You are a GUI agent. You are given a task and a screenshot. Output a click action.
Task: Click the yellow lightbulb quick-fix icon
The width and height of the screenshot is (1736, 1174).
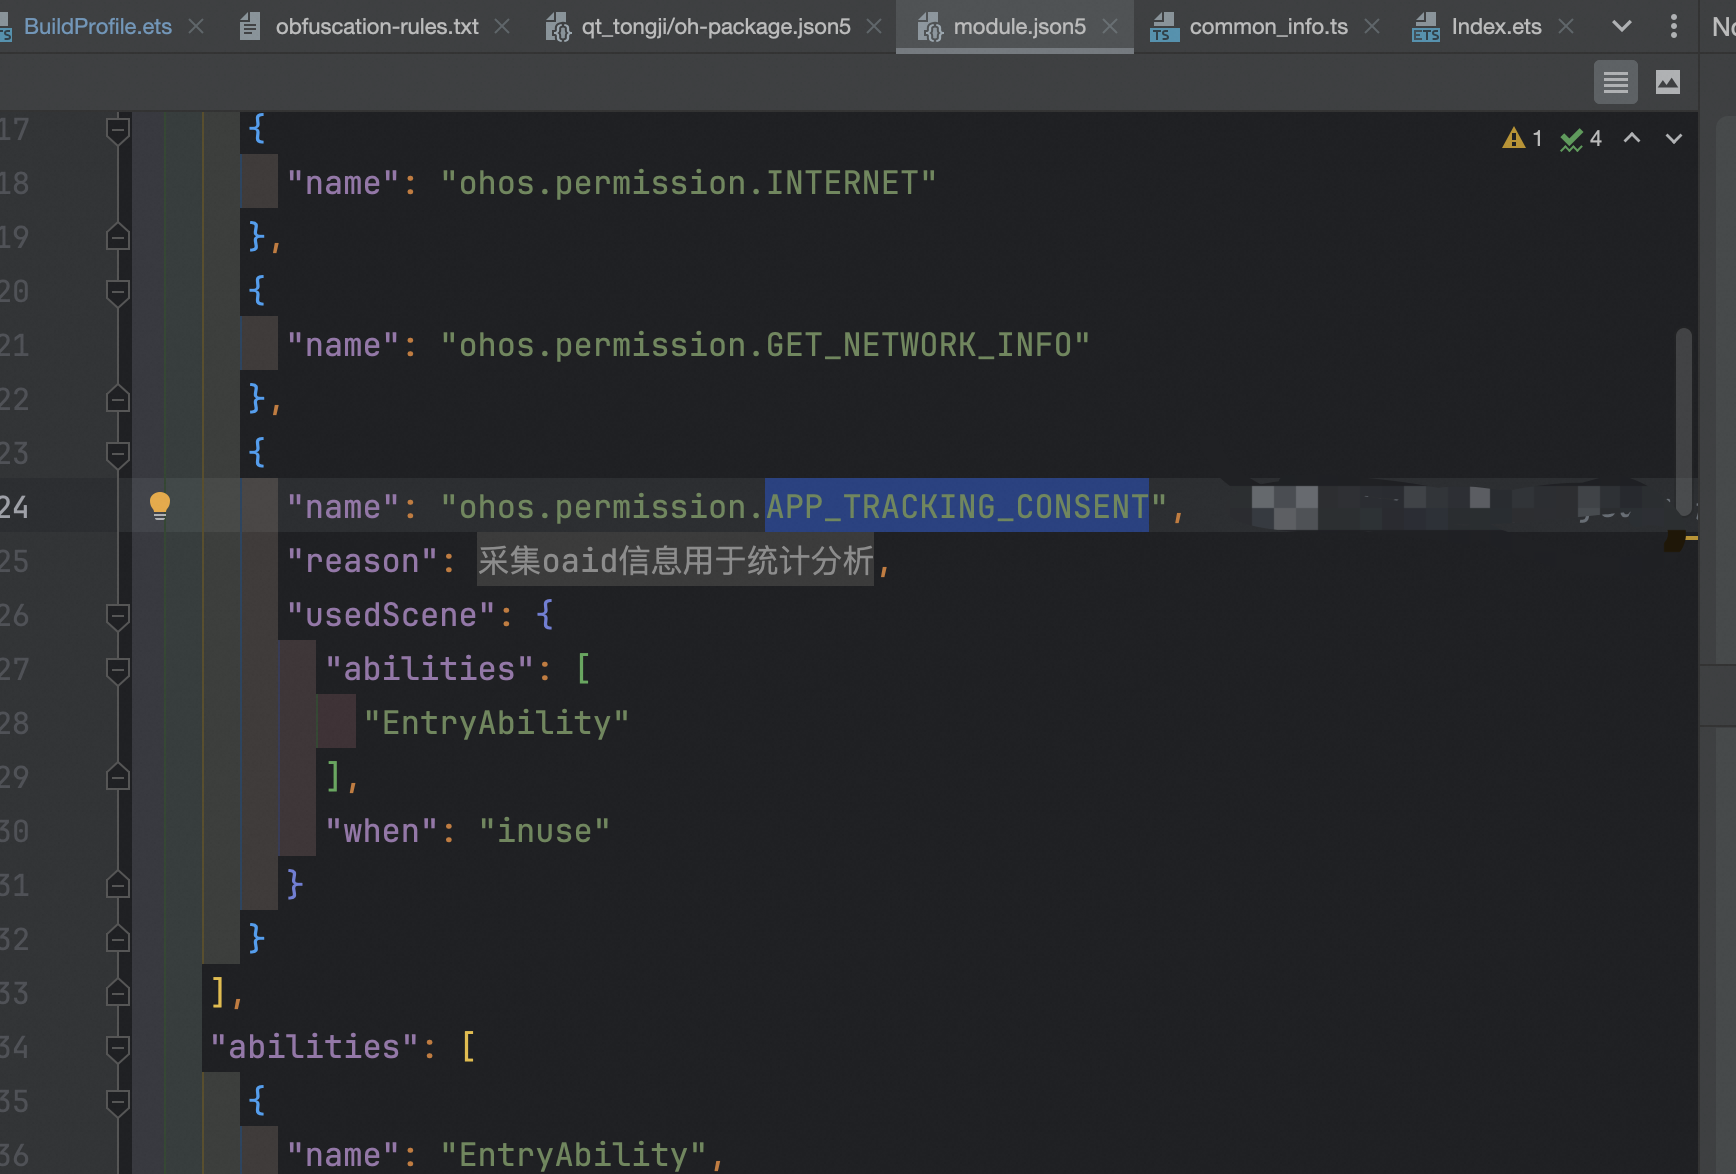coord(159,505)
